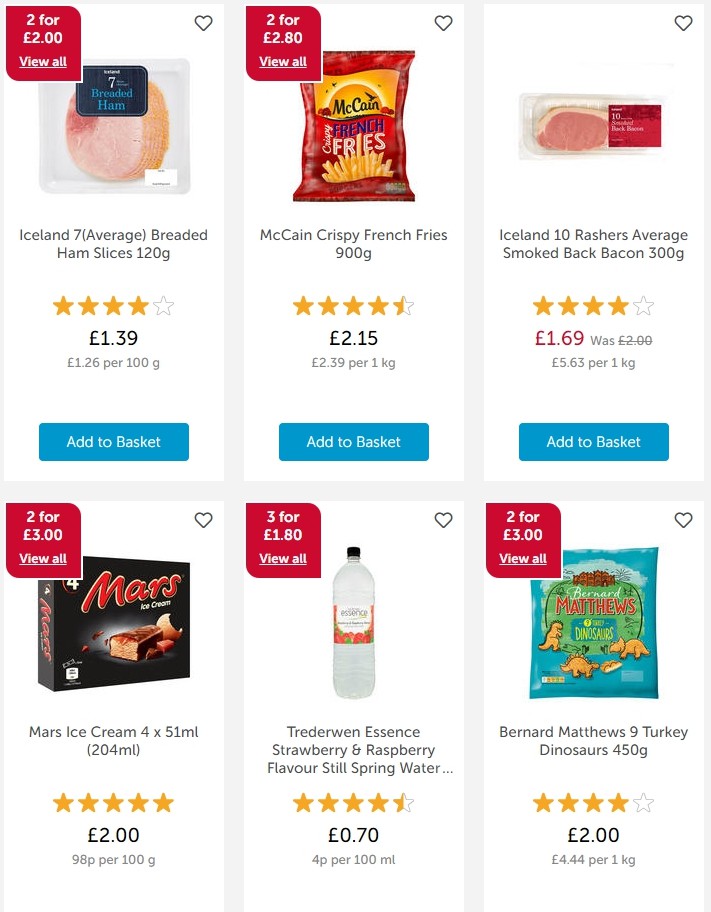Open View all on the 2 for £2.00 offer
Viewport: 711px width, 912px height.
pyautogui.click(x=43, y=61)
